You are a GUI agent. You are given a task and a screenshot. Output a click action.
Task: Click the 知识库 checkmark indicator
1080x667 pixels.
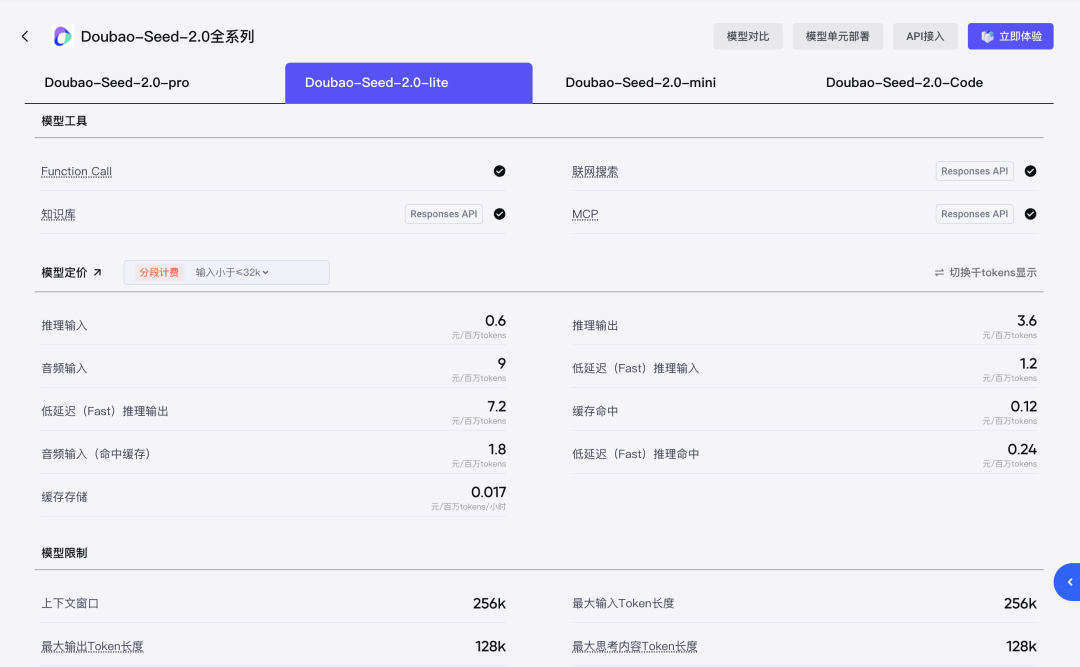point(499,214)
